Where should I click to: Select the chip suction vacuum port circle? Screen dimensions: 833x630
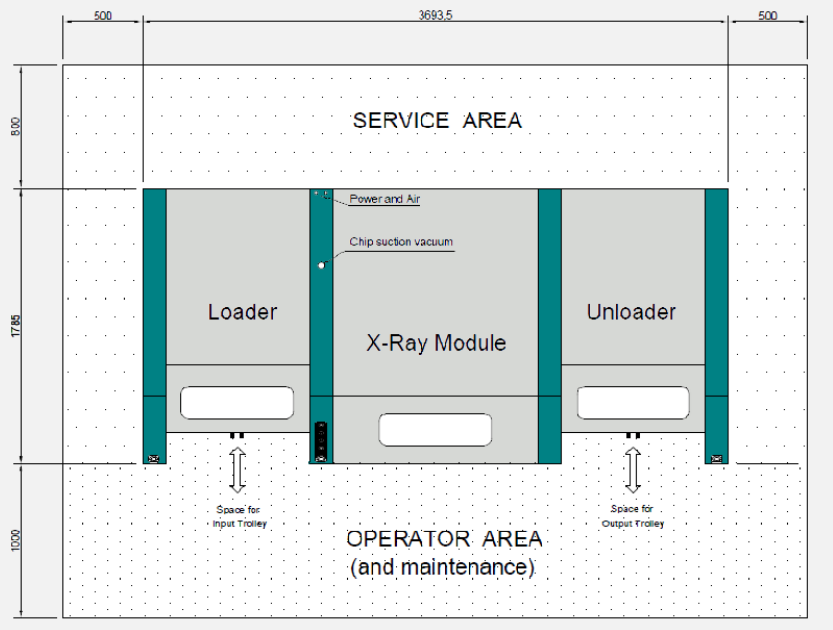[321, 265]
